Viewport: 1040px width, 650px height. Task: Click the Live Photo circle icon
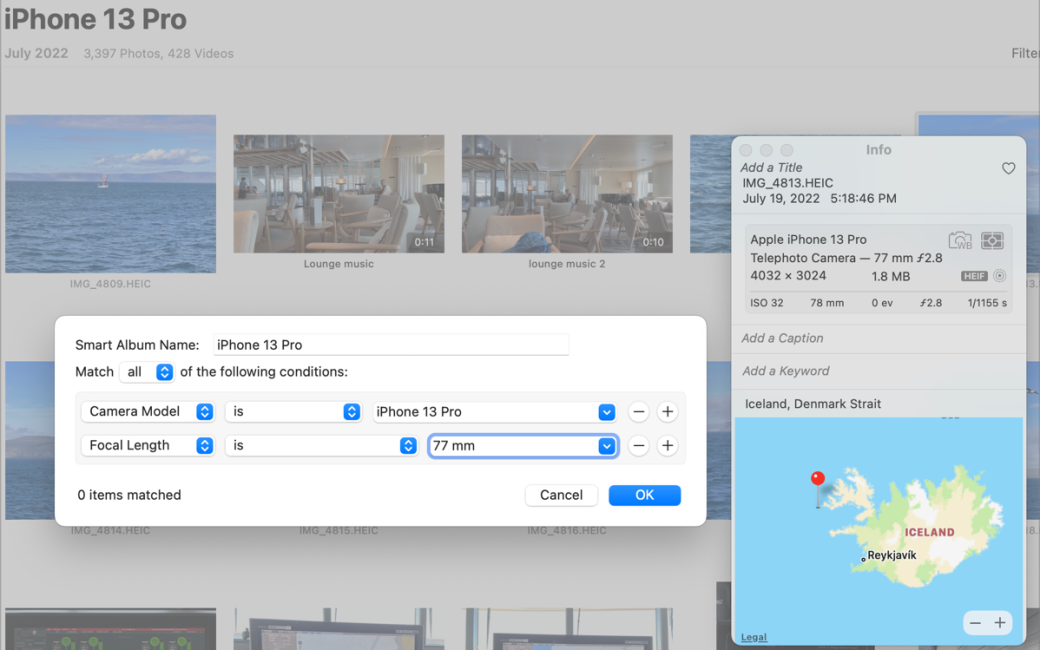999,276
